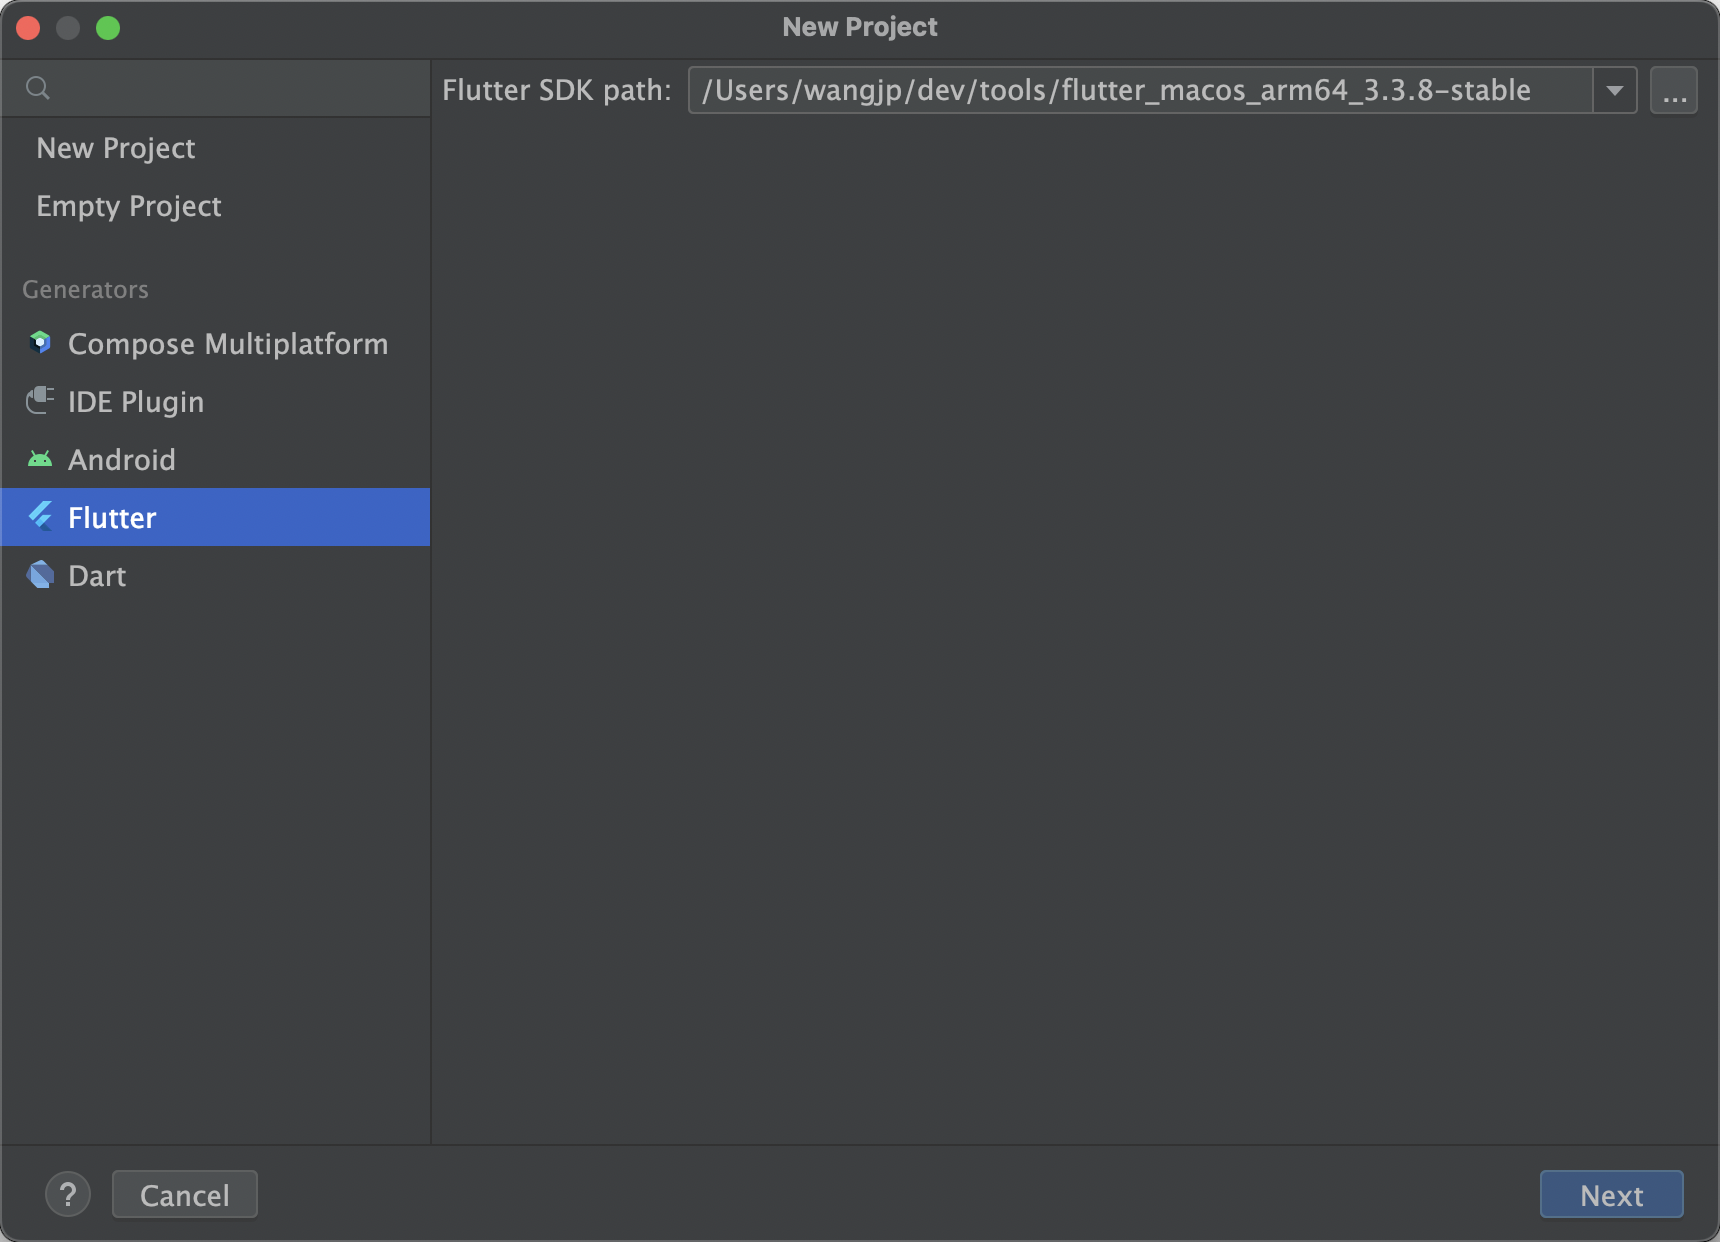Click the red close traffic light
The width and height of the screenshot is (1720, 1242).
[29, 28]
